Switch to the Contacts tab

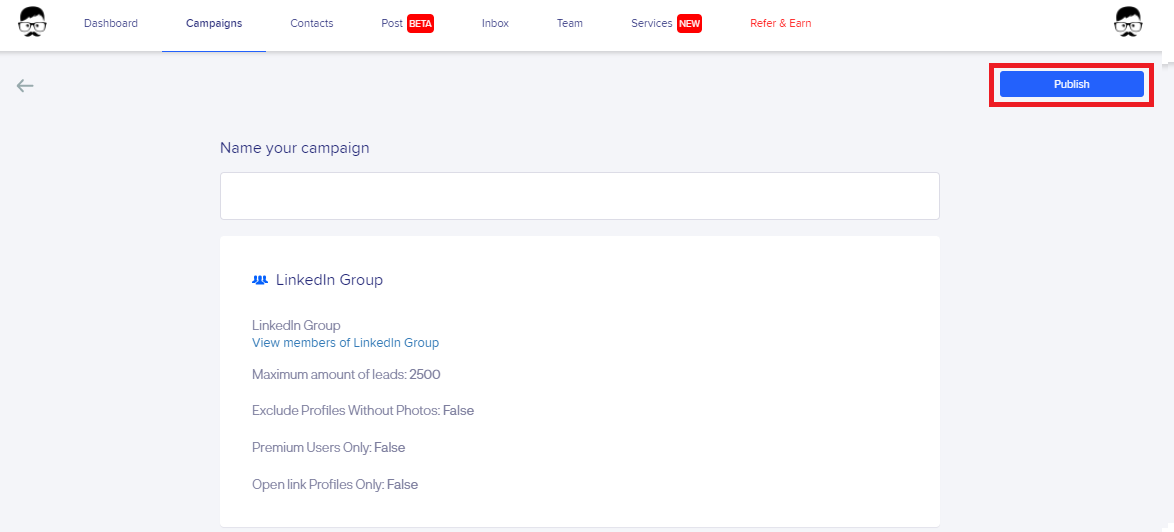click(311, 23)
